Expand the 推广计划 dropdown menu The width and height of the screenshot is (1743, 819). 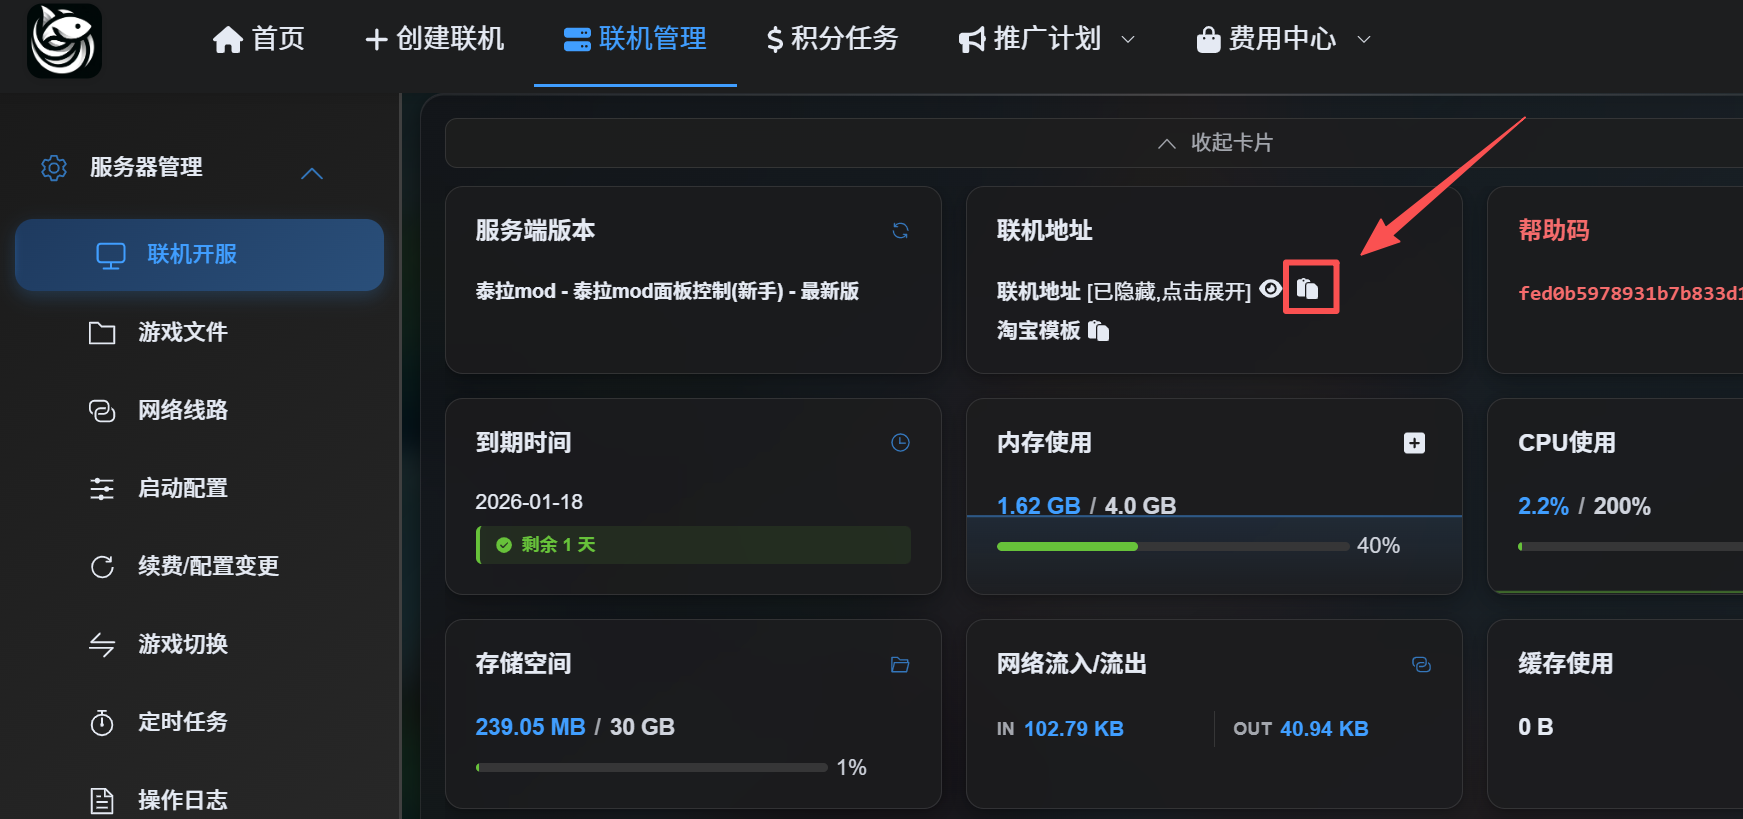pos(1047,39)
